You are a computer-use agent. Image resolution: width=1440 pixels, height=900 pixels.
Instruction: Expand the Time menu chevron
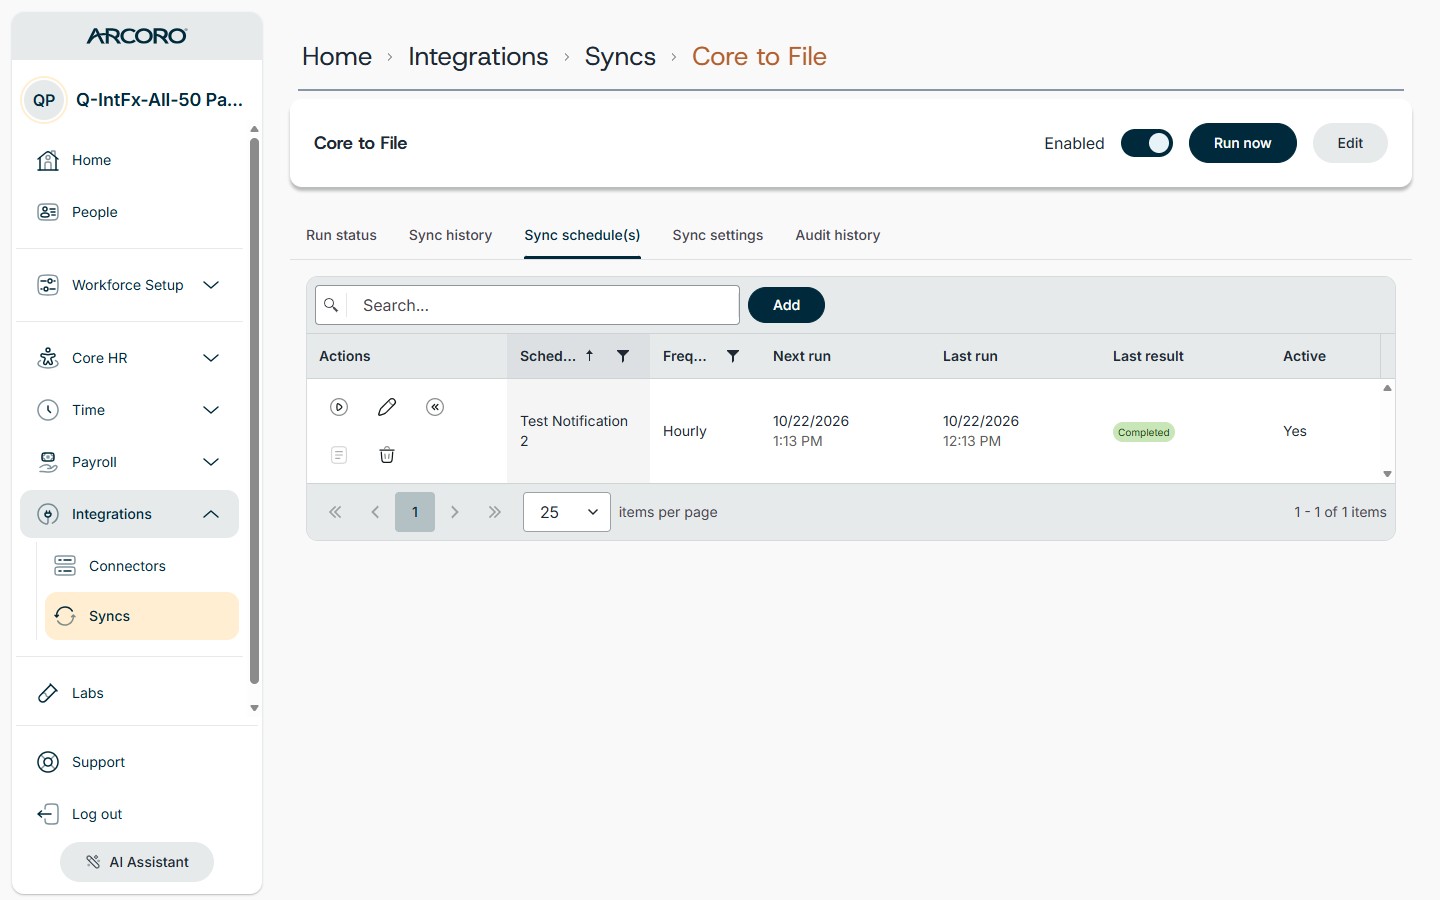click(x=211, y=410)
